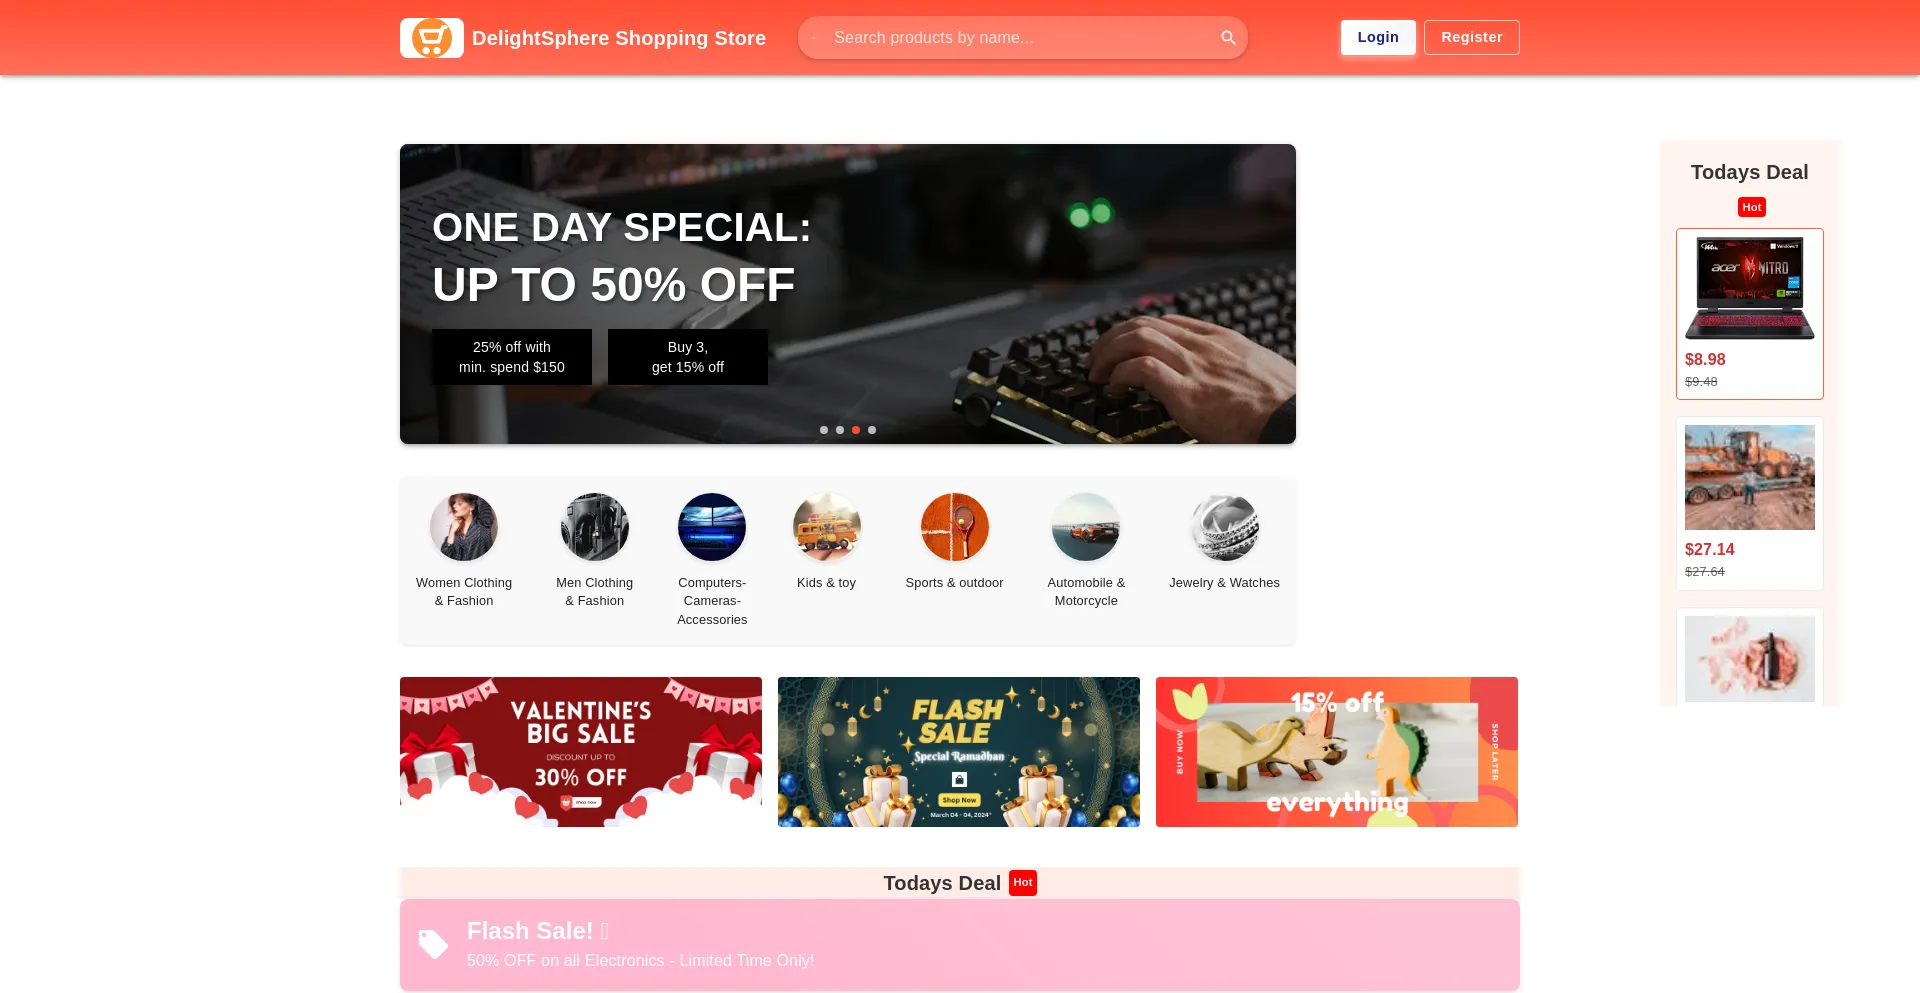Select Computers-Cameras-Accessories category icon
Screen dimensions: 1920x993
tap(712, 527)
